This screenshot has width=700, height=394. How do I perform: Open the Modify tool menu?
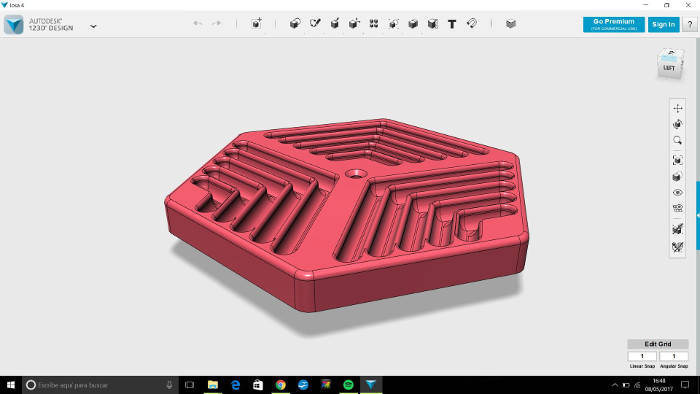point(354,23)
